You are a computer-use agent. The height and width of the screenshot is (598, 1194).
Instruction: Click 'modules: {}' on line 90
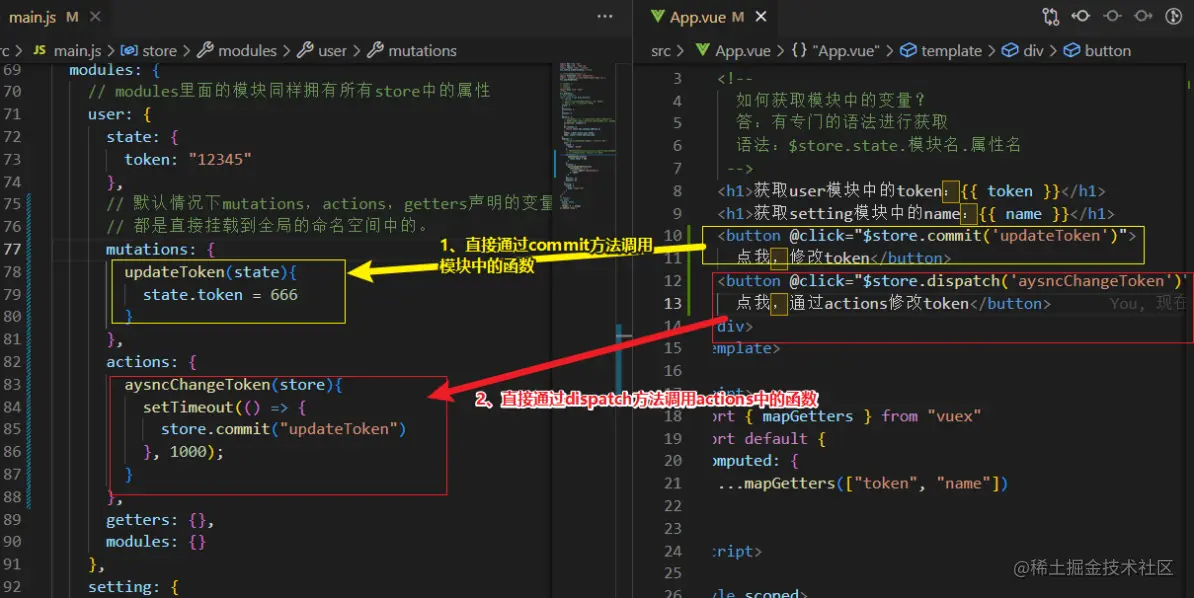[156, 542]
